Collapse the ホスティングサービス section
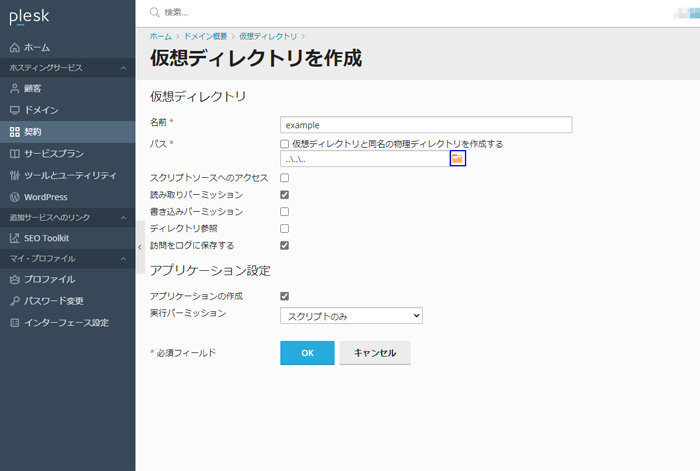The width and height of the screenshot is (700, 471). pos(123,68)
